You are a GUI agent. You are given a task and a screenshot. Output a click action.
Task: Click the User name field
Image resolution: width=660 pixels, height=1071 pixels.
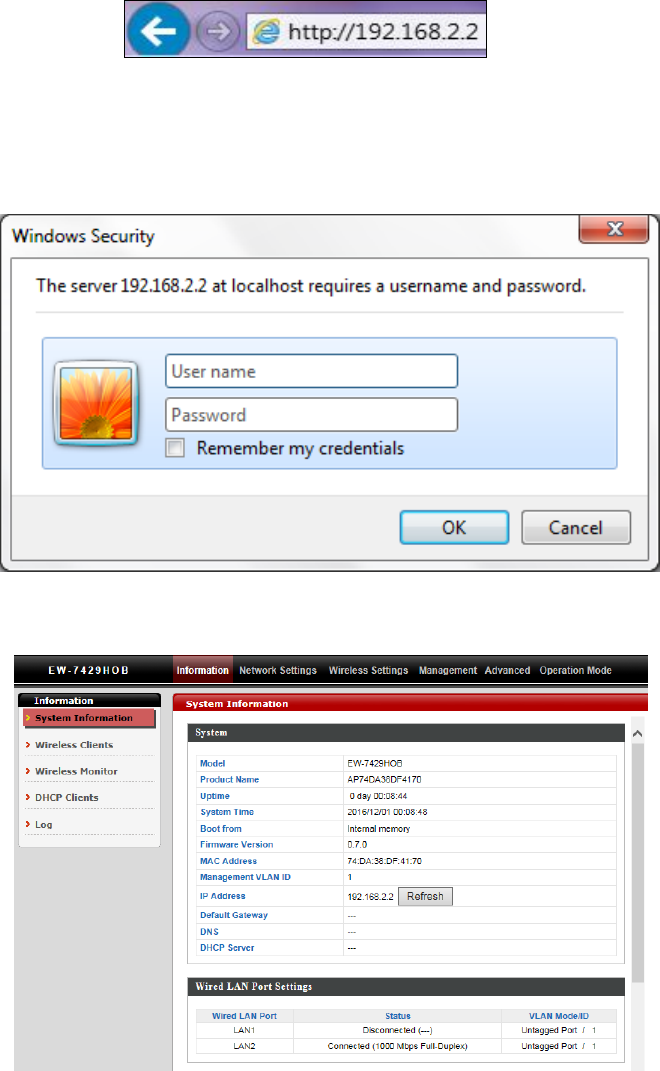tap(312, 371)
